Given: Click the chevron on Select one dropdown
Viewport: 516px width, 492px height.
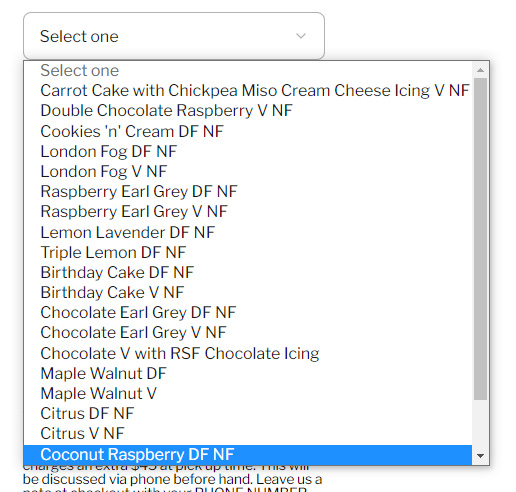Looking at the screenshot, I should click(301, 36).
